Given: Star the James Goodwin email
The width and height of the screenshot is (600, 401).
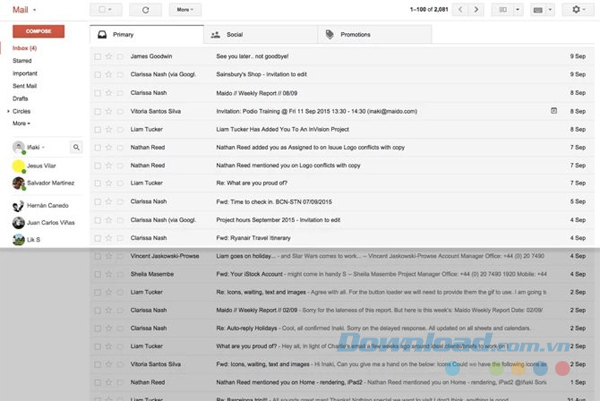Looking at the screenshot, I should click(x=109, y=56).
